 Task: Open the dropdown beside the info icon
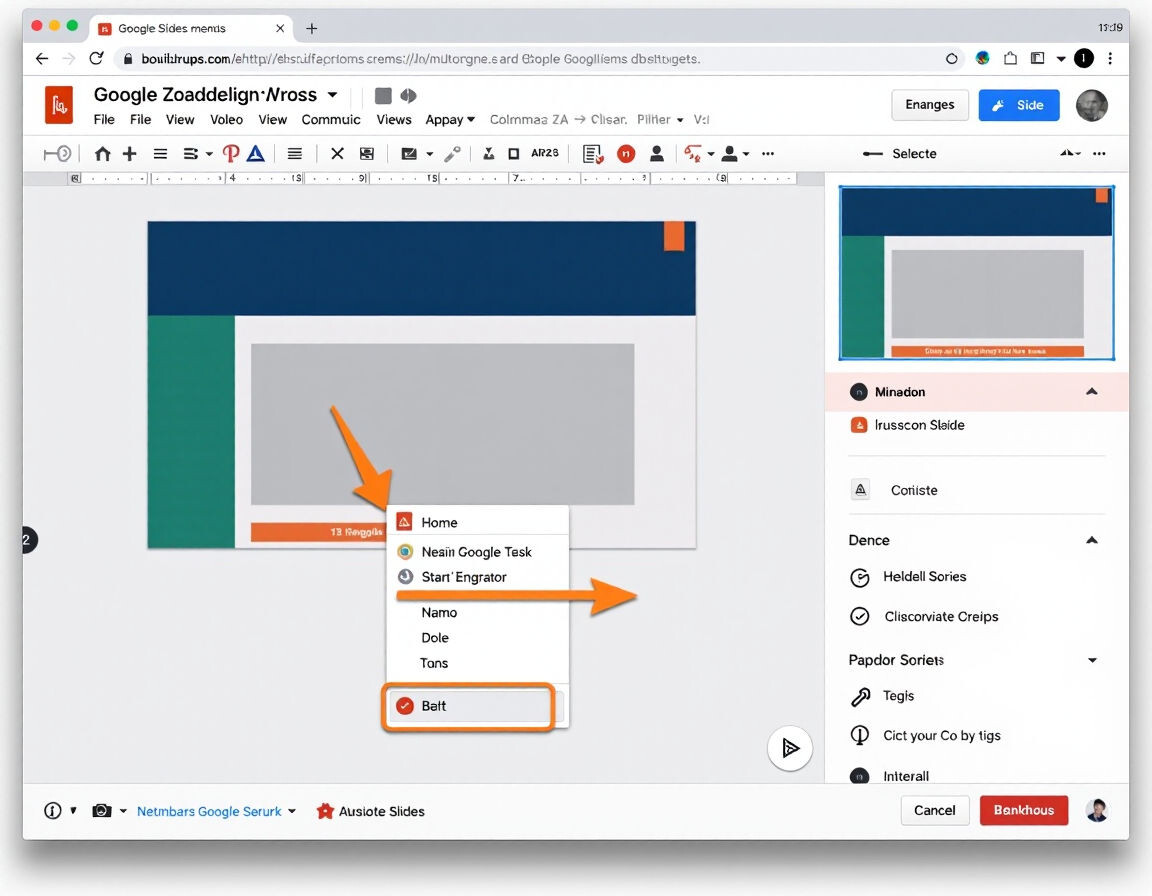tap(73, 811)
